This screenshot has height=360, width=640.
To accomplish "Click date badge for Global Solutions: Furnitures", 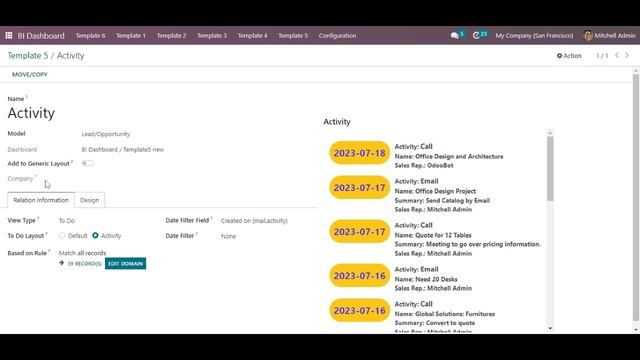I will [x=360, y=310].
